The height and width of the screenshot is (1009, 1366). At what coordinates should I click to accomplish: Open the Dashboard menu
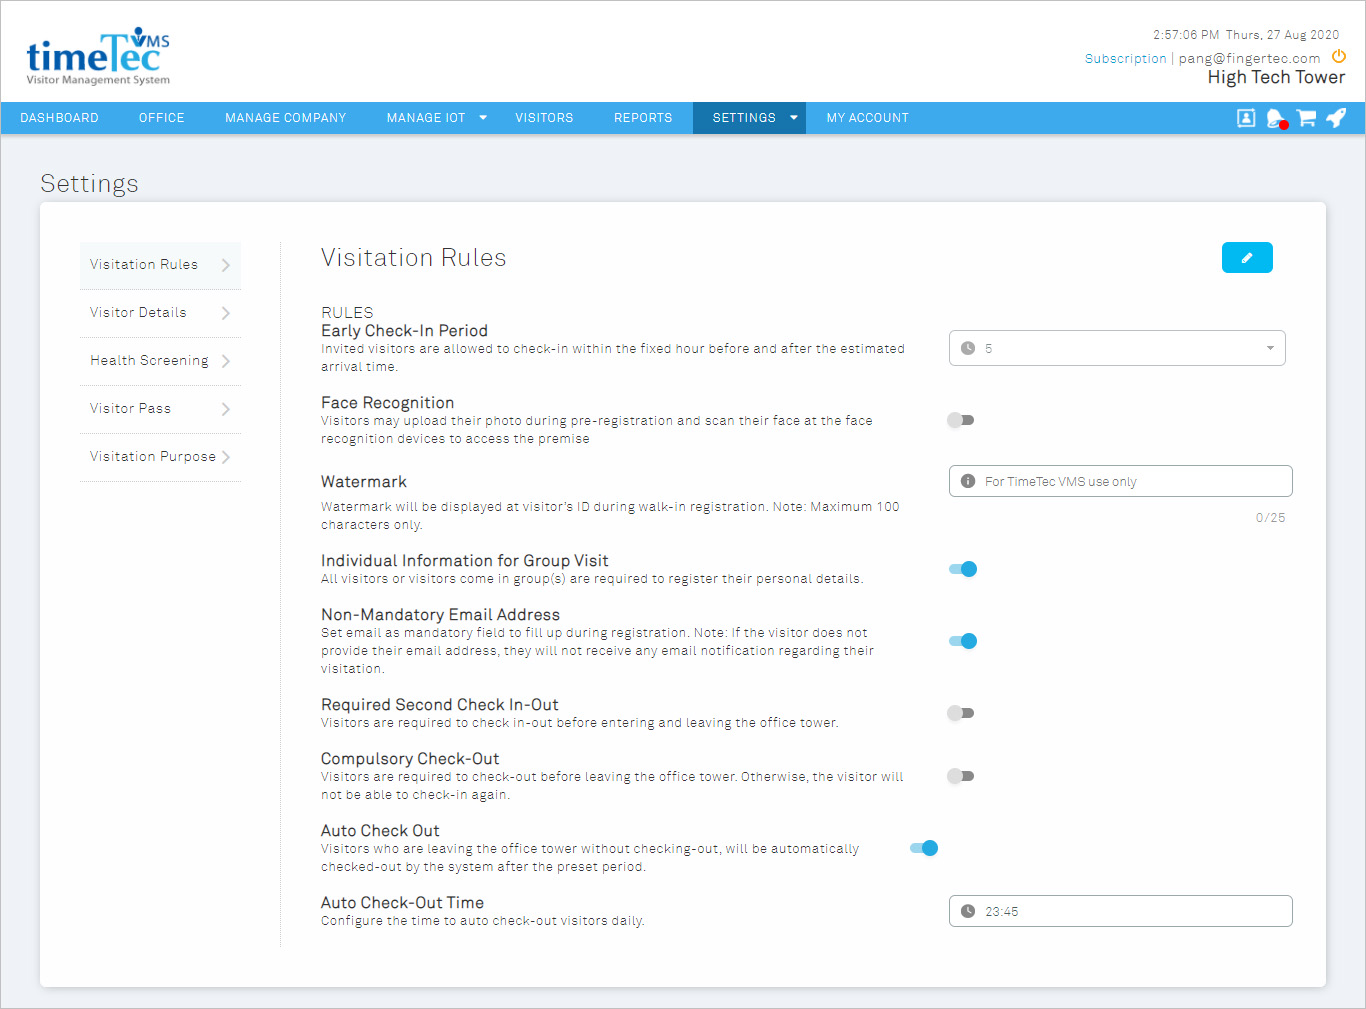point(60,118)
